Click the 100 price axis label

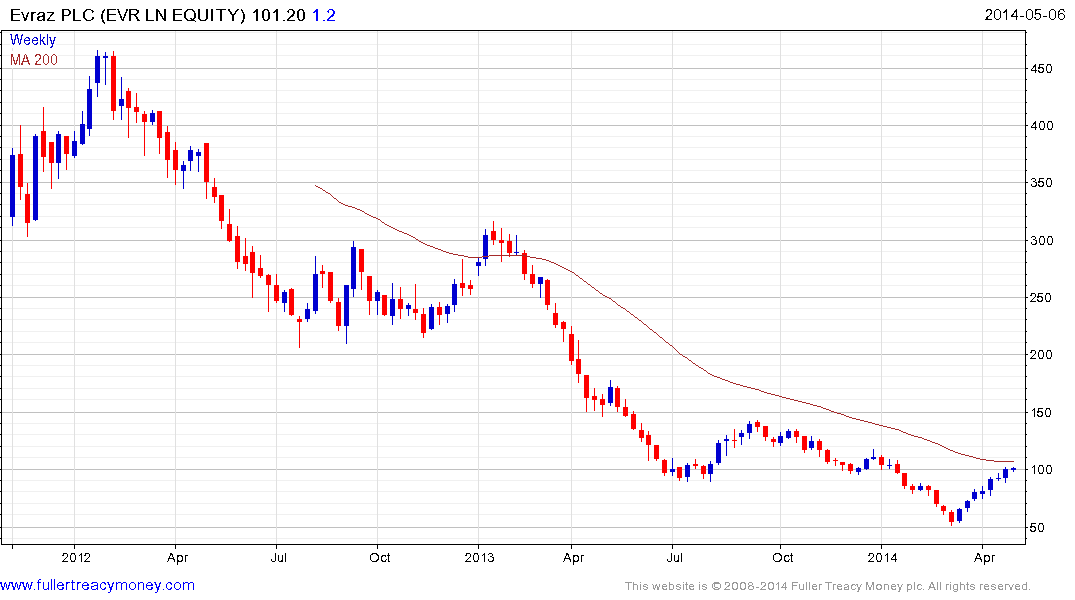tap(1042, 470)
